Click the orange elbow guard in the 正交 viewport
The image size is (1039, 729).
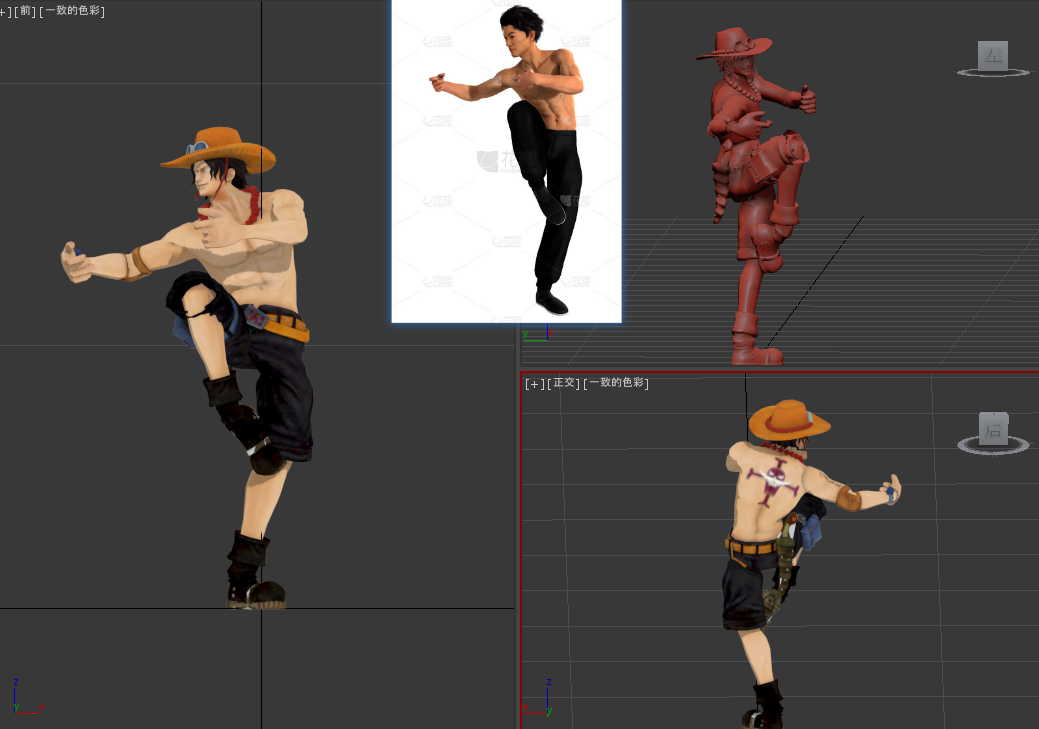(x=849, y=497)
